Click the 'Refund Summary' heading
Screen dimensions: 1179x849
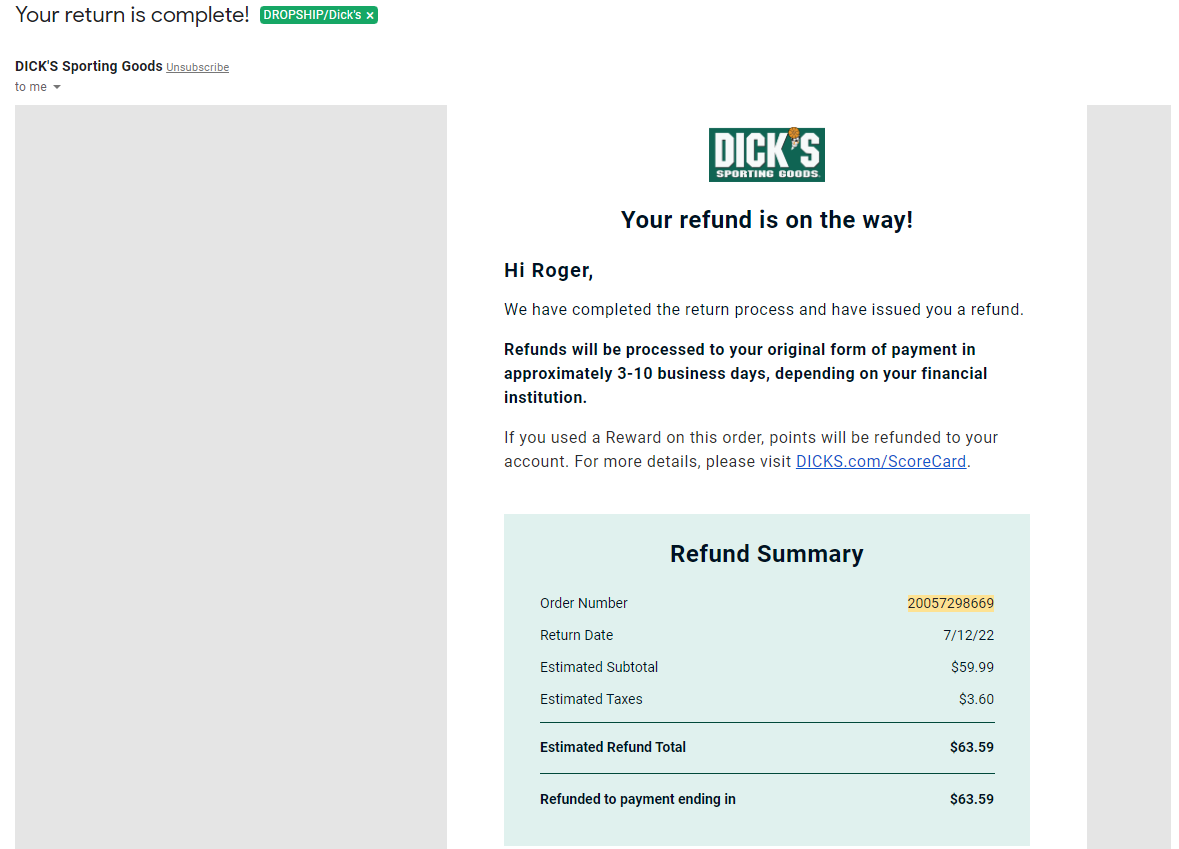(766, 553)
